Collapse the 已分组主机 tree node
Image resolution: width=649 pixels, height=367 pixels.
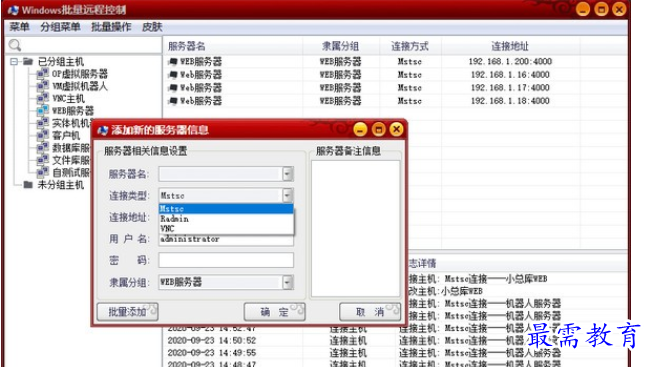pyautogui.click(x=14, y=62)
